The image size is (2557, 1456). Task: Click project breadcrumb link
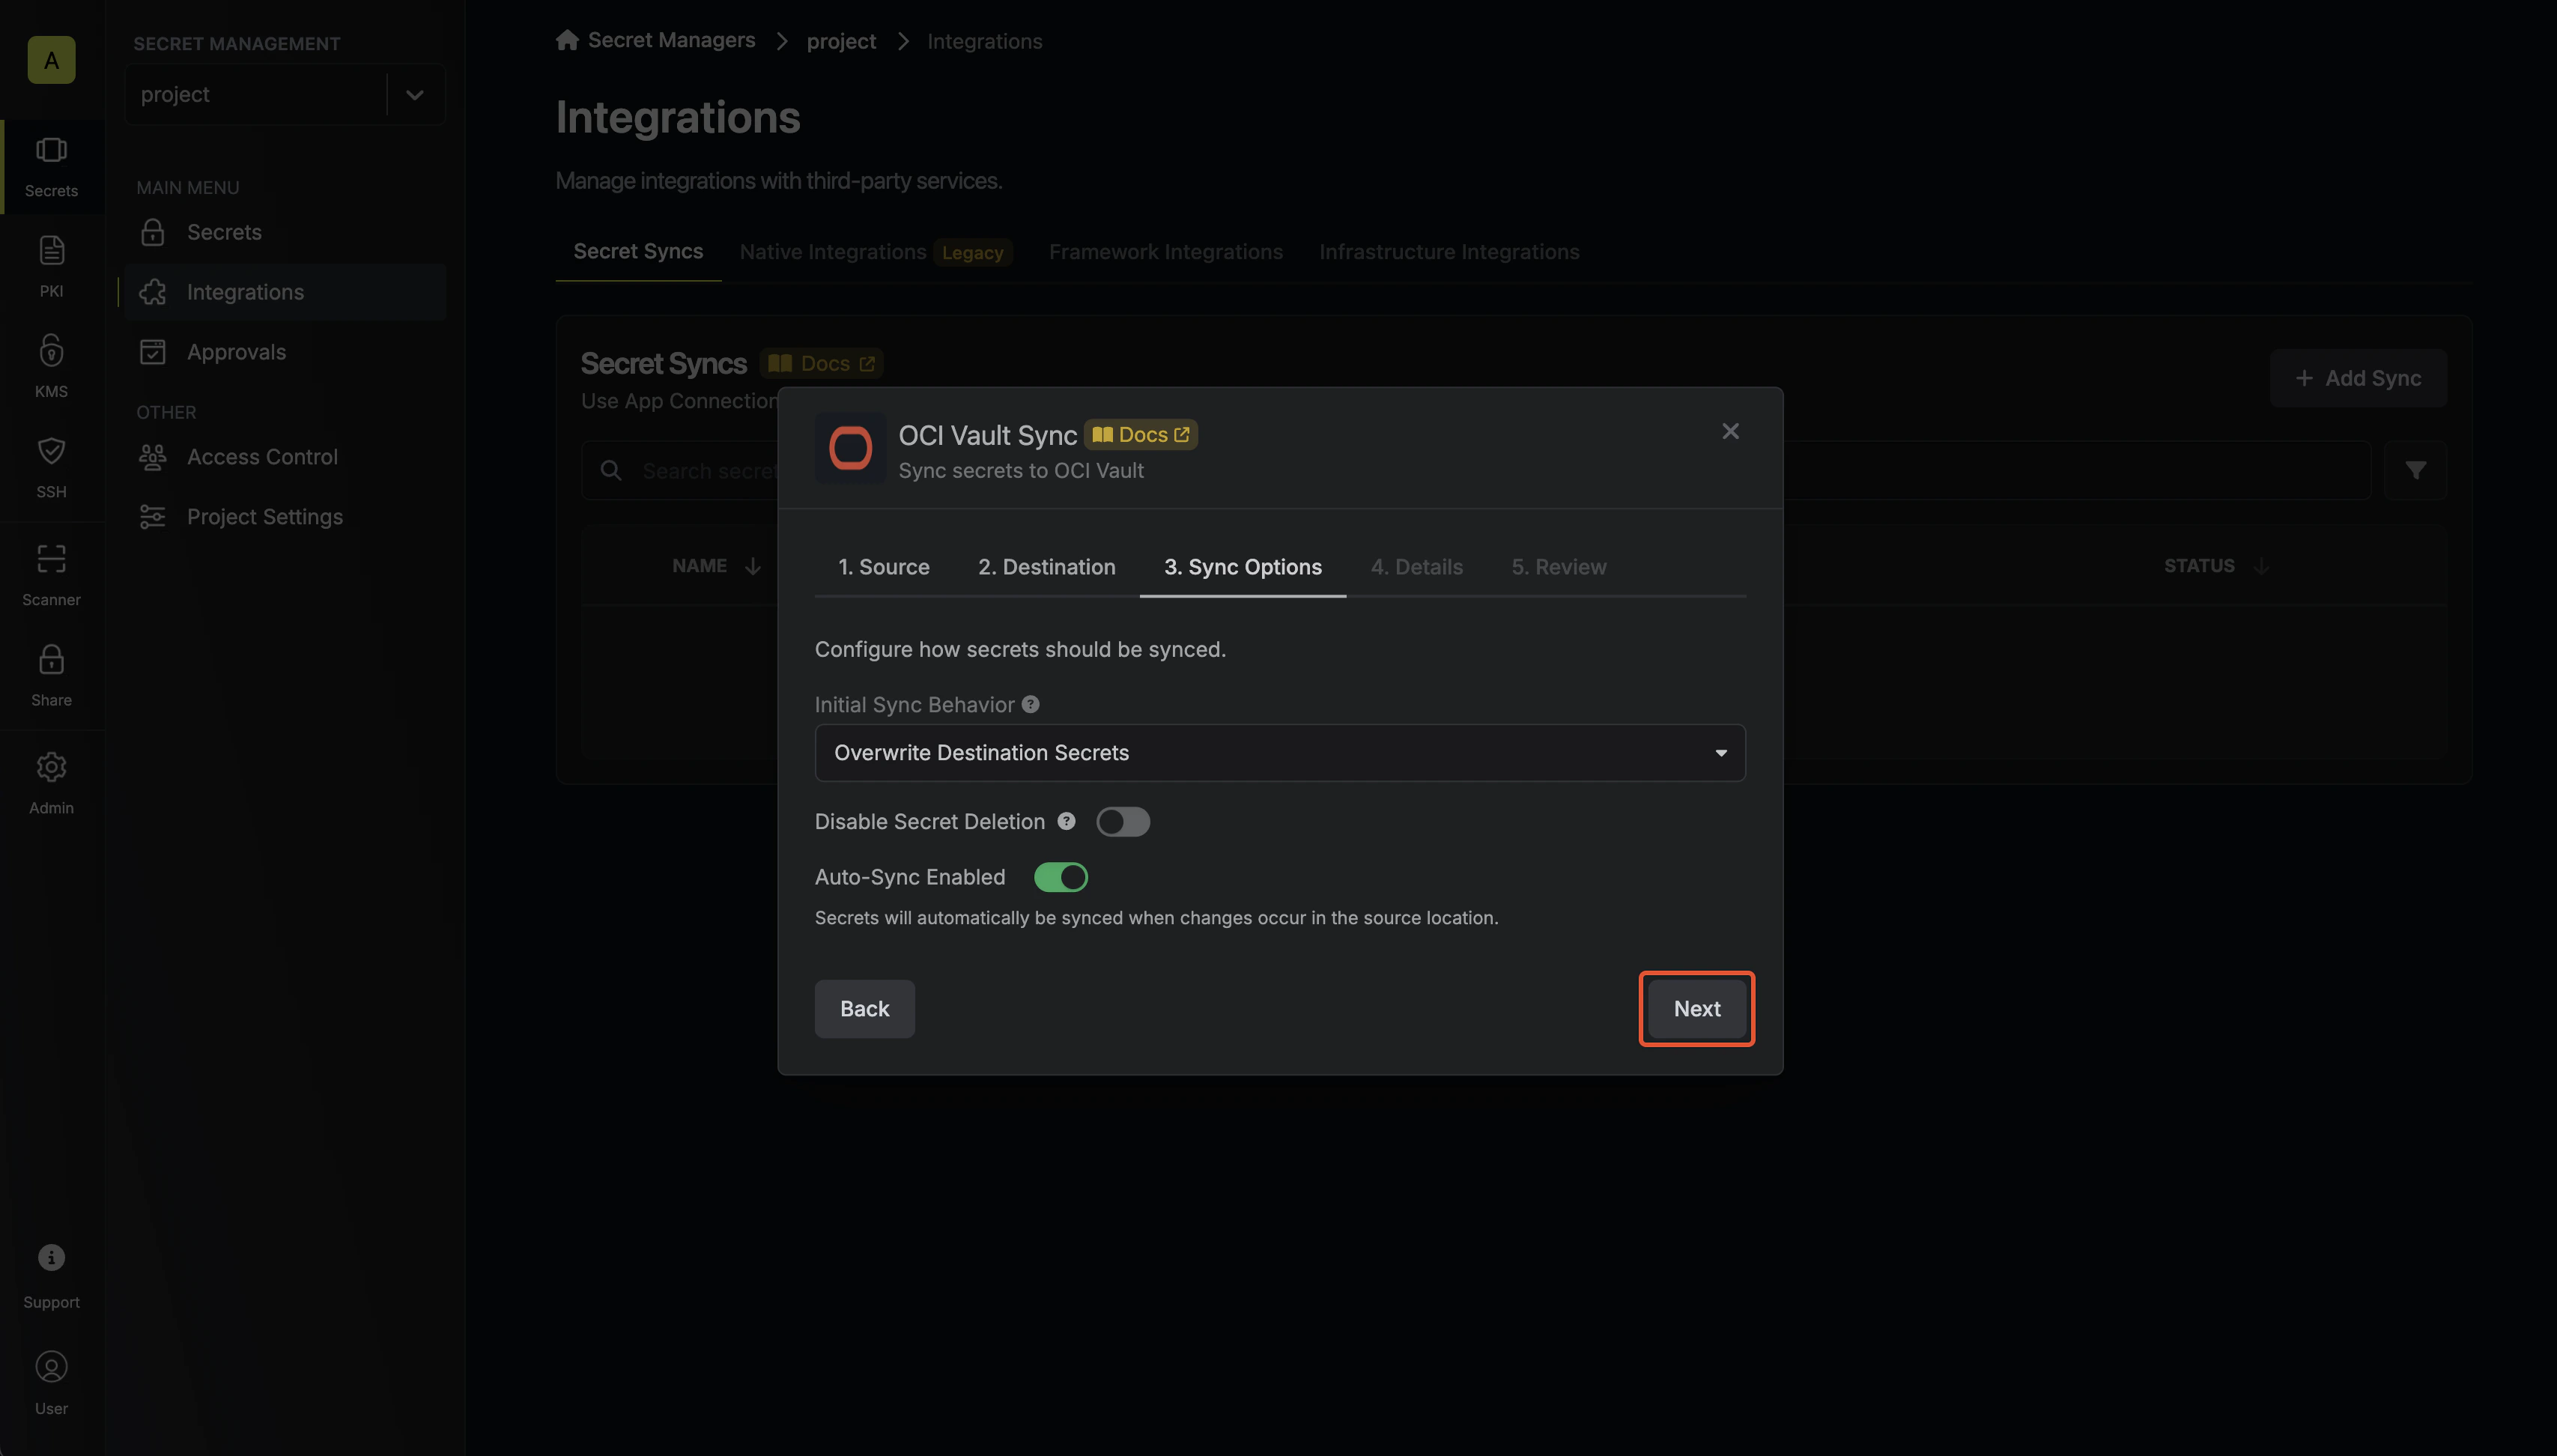click(x=841, y=41)
